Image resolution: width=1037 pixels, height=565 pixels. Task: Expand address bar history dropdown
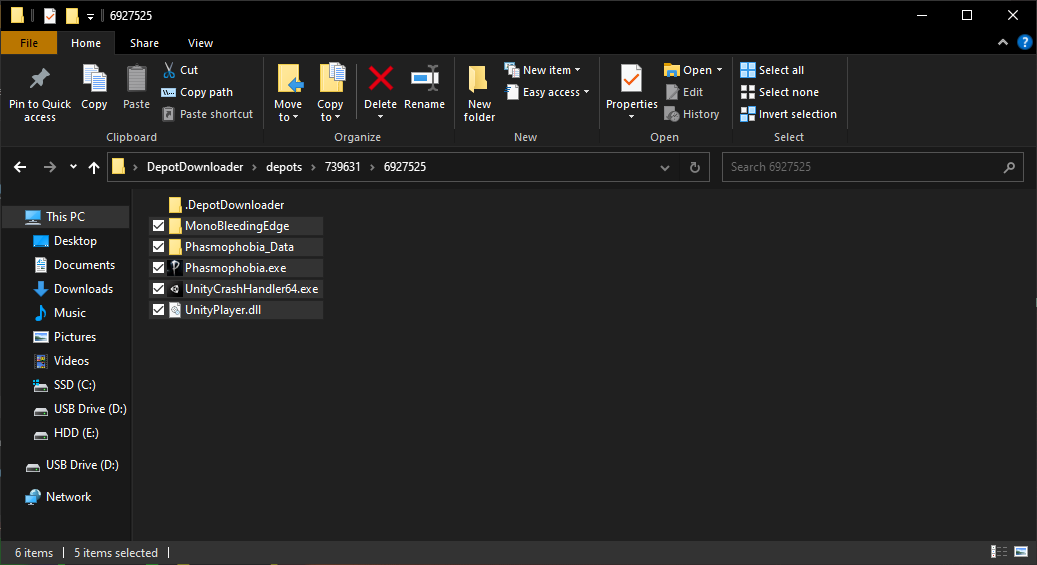(665, 167)
